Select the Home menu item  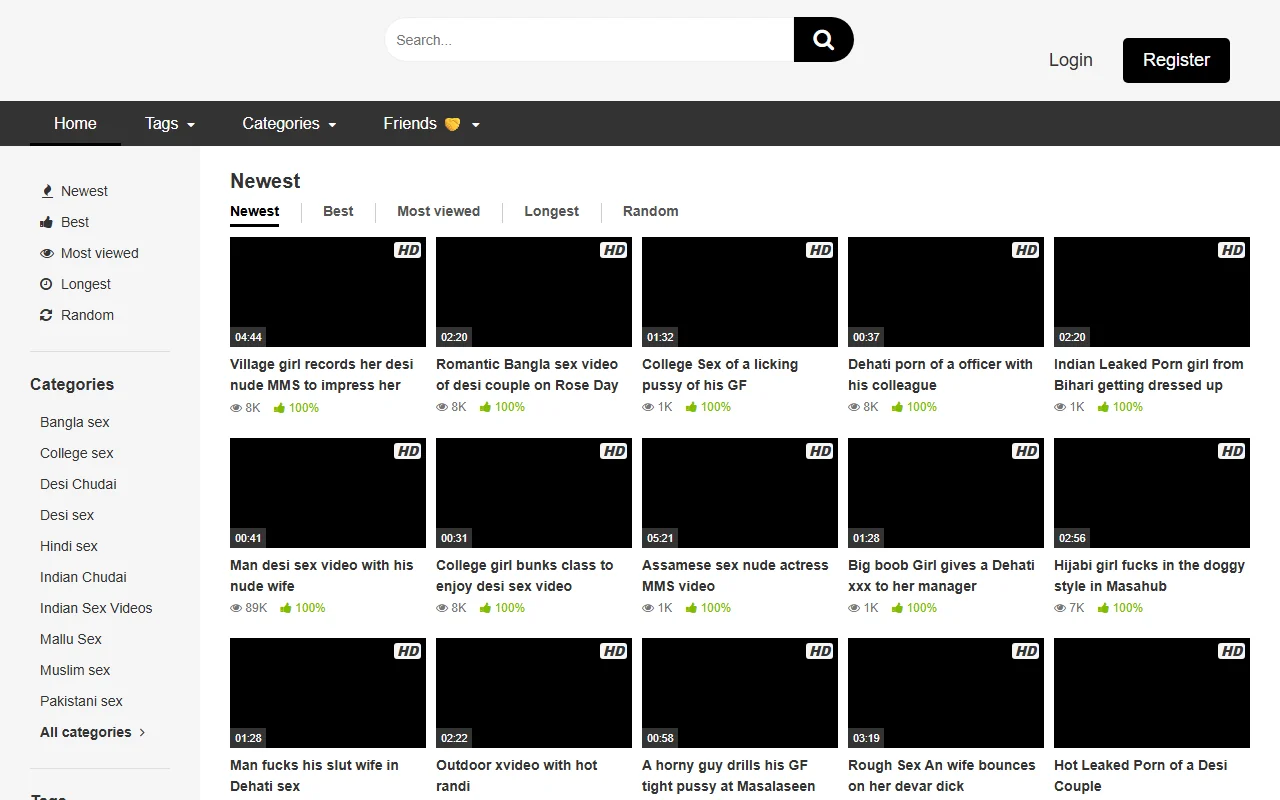(75, 123)
